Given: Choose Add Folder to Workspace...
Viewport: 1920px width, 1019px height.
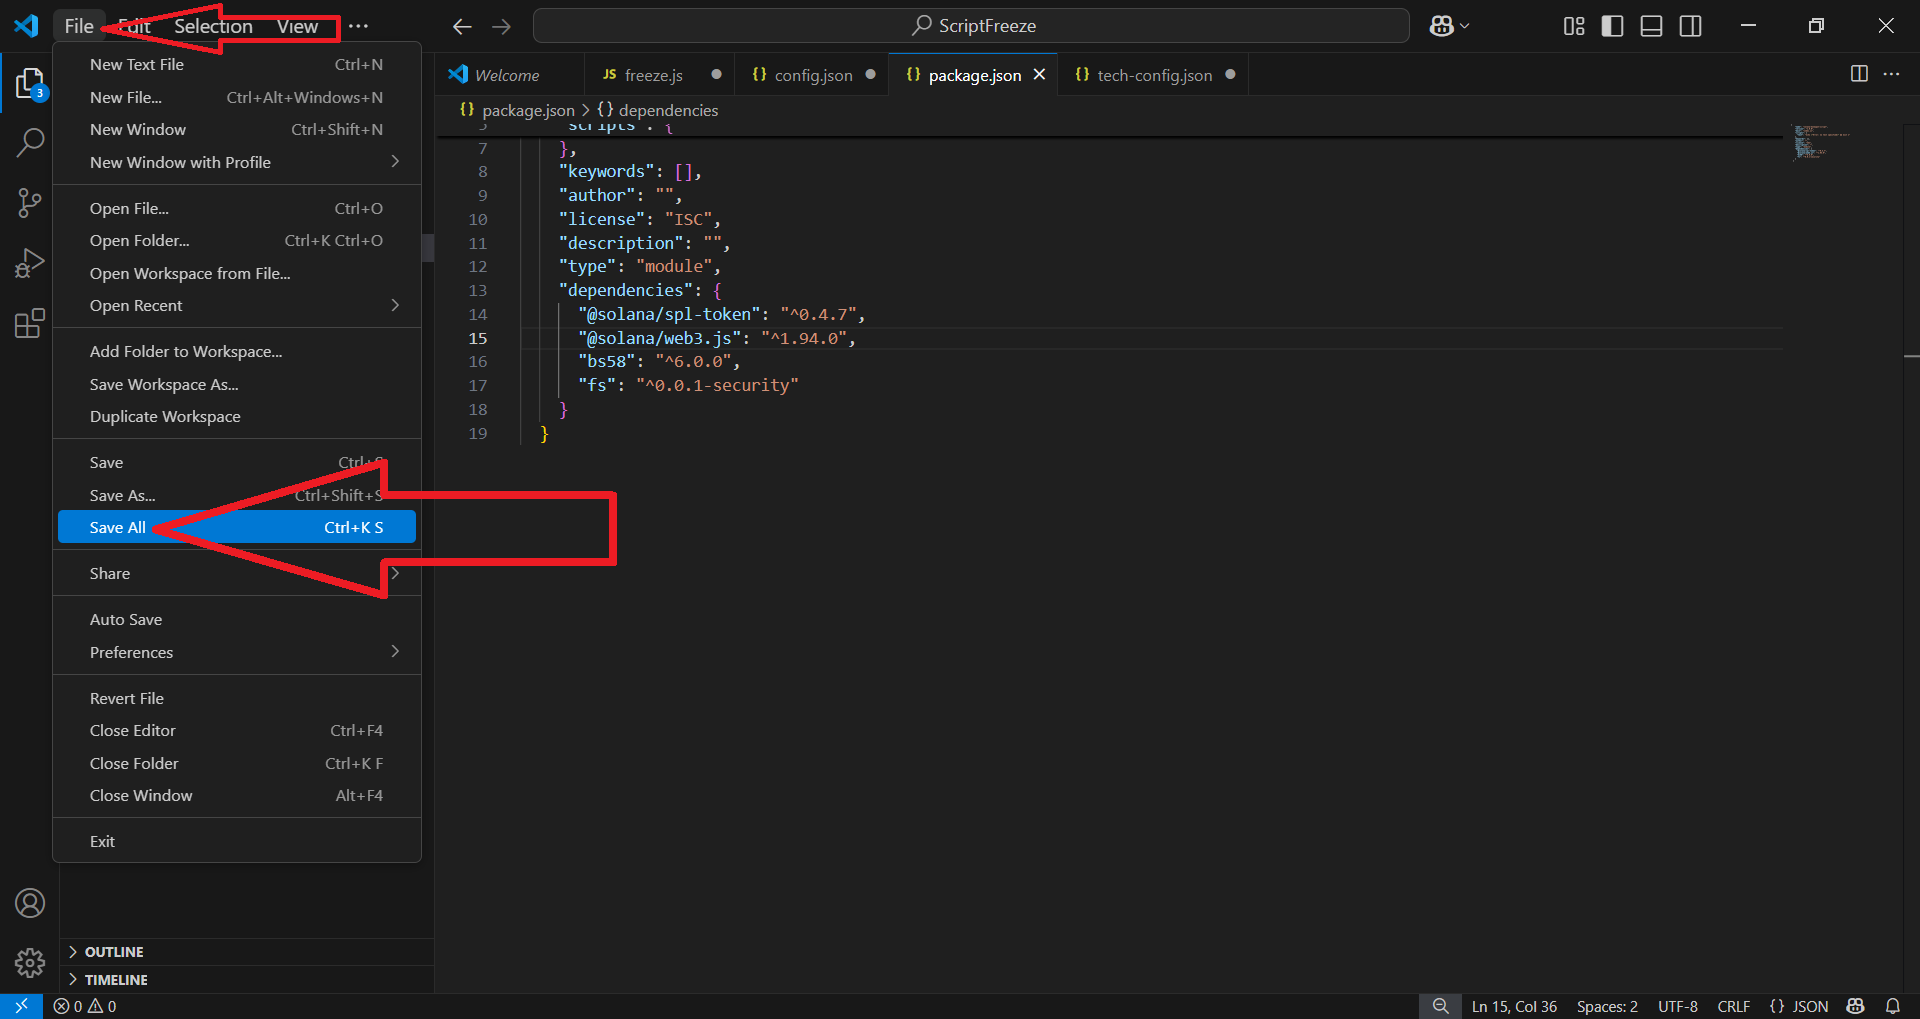Looking at the screenshot, I should pyautogui.click(x=237, y=352).
